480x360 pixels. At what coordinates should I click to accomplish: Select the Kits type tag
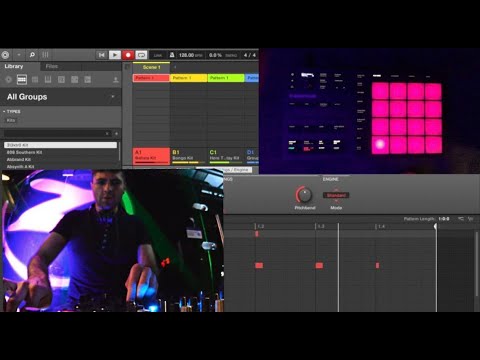[11, 120]
